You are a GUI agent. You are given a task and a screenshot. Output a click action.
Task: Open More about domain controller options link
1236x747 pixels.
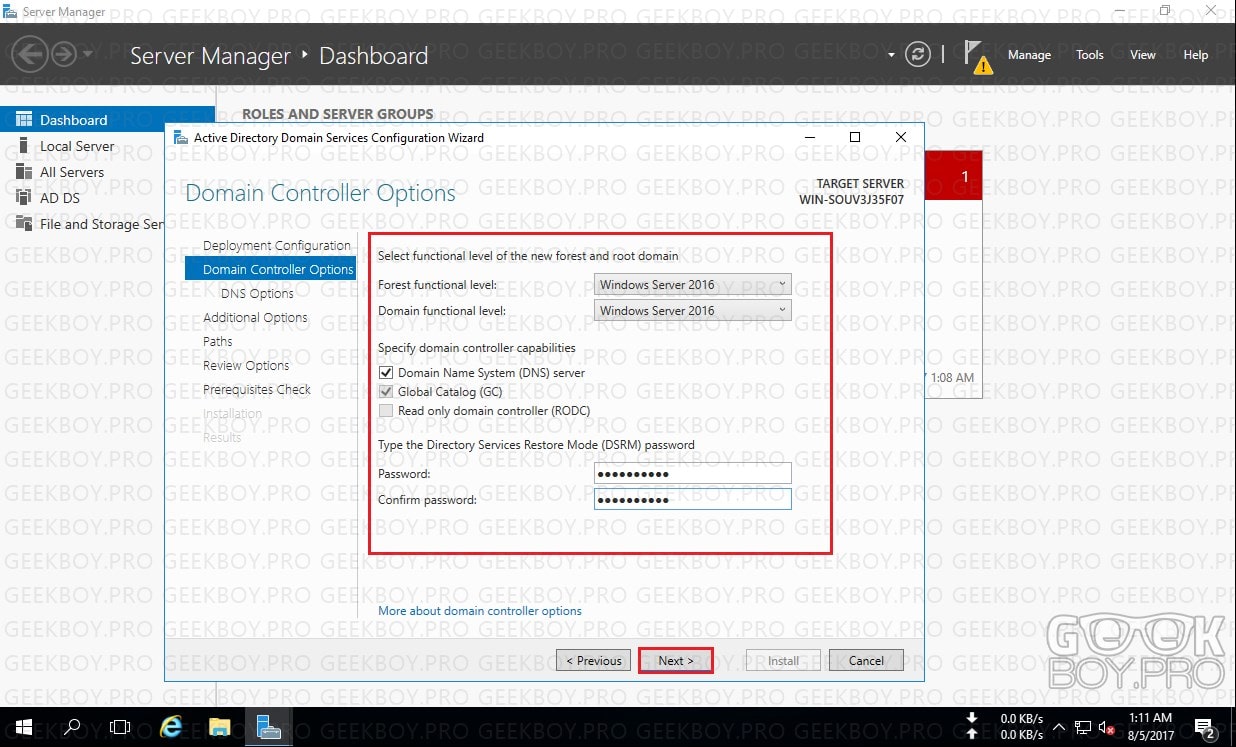pyautogui.click(x=480, y=611)
